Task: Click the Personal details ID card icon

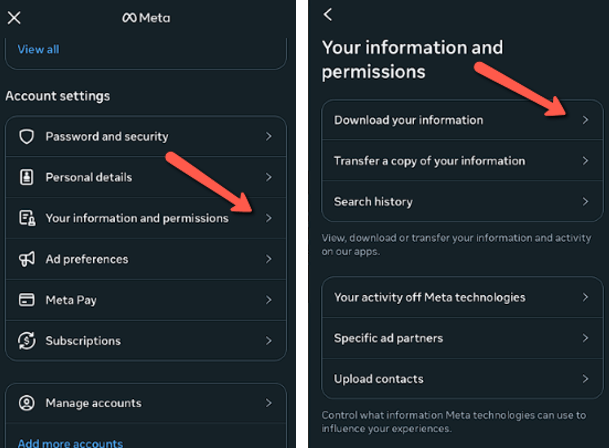Action: tap(27, 177)
